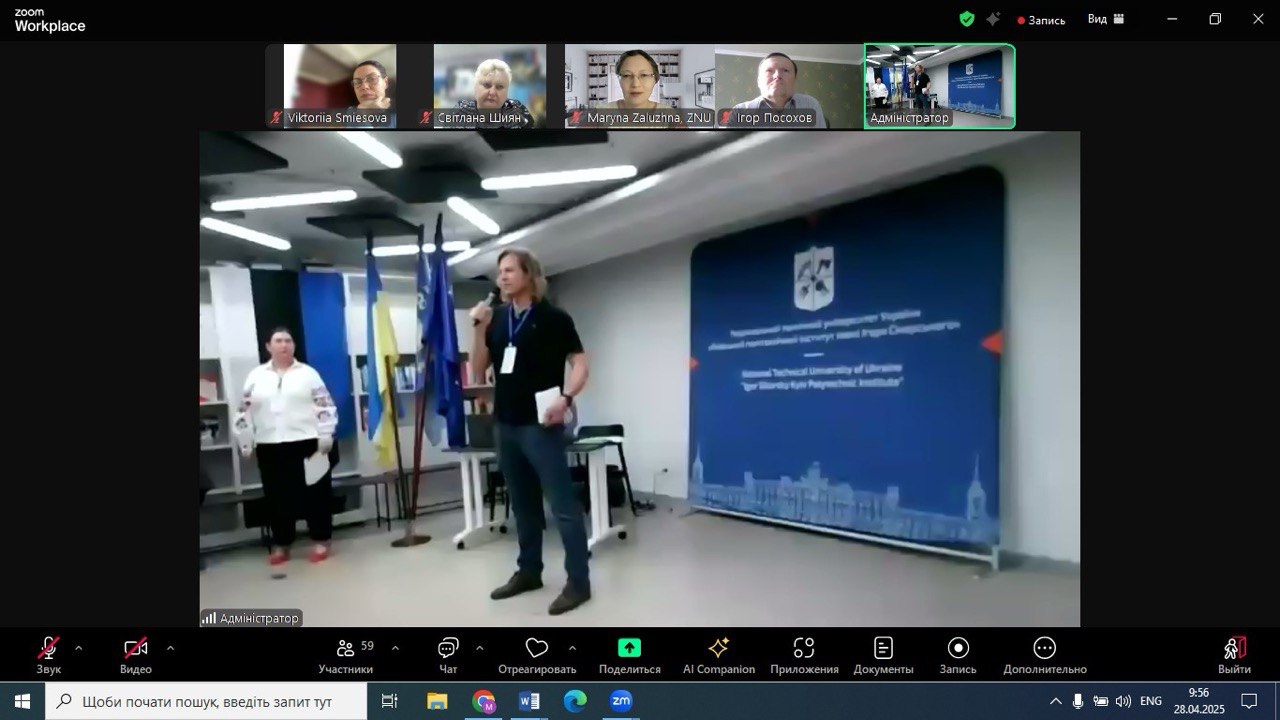
Task: Click the green encryption shield icon
Action: point(966,19)
